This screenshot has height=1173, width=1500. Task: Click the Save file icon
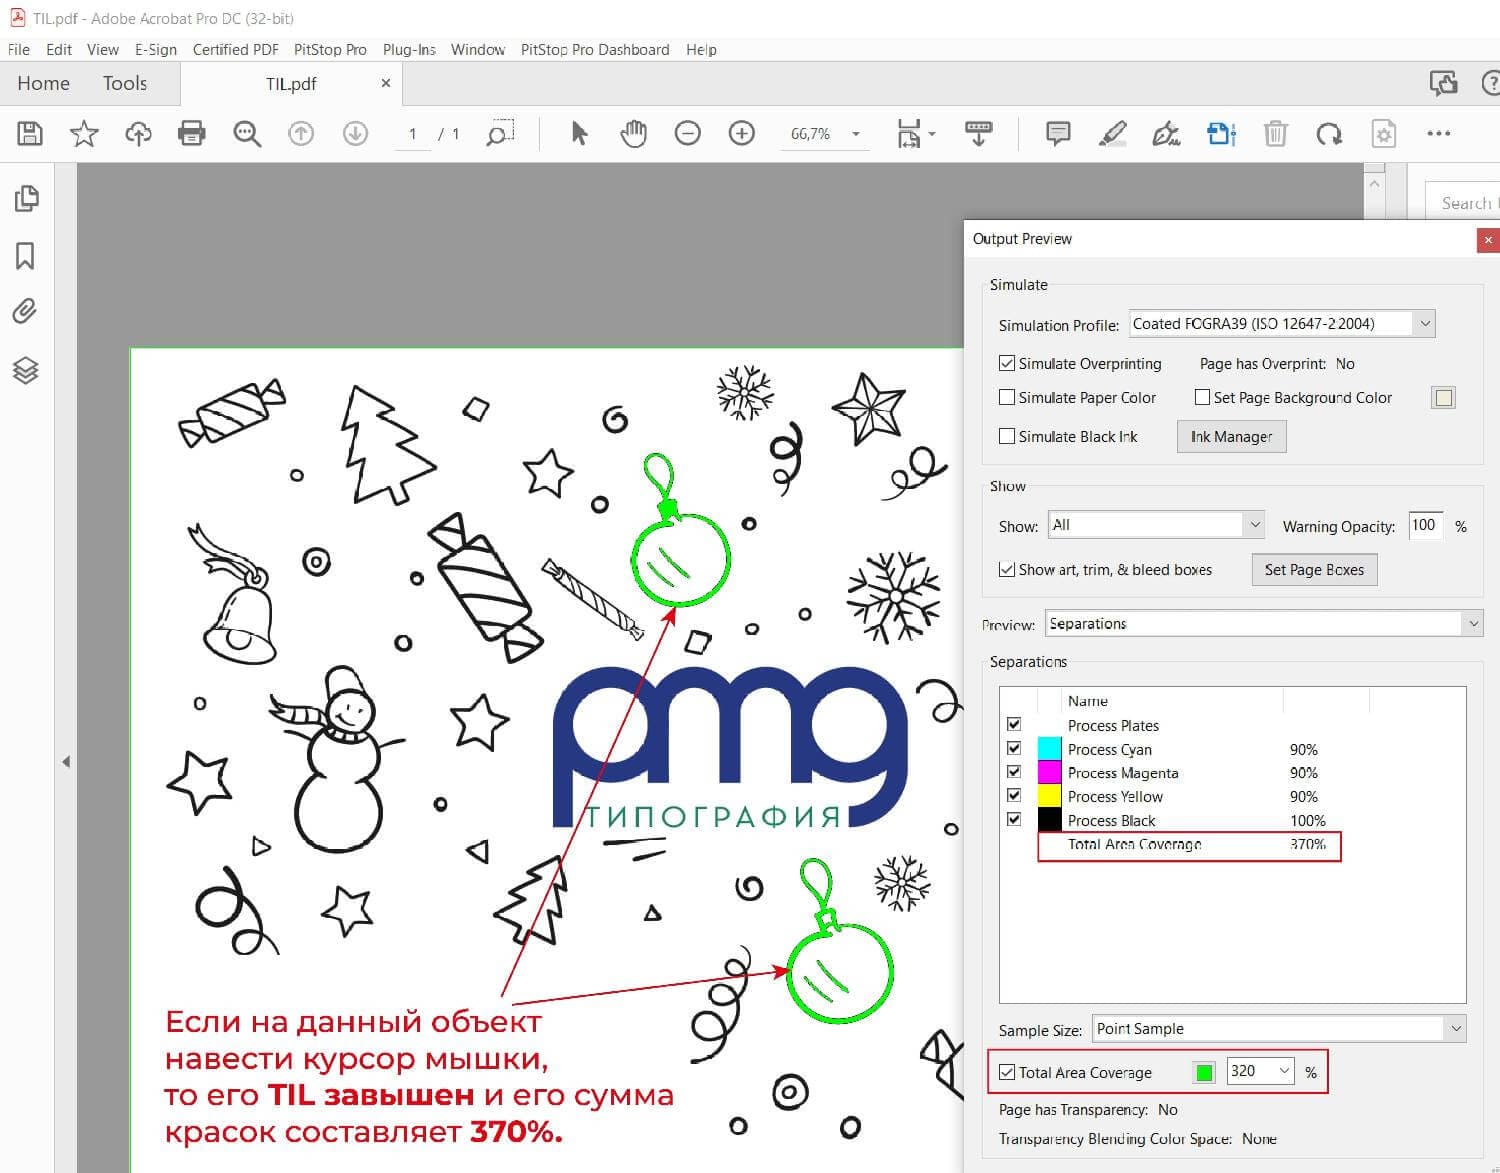(x=30, y=133)
